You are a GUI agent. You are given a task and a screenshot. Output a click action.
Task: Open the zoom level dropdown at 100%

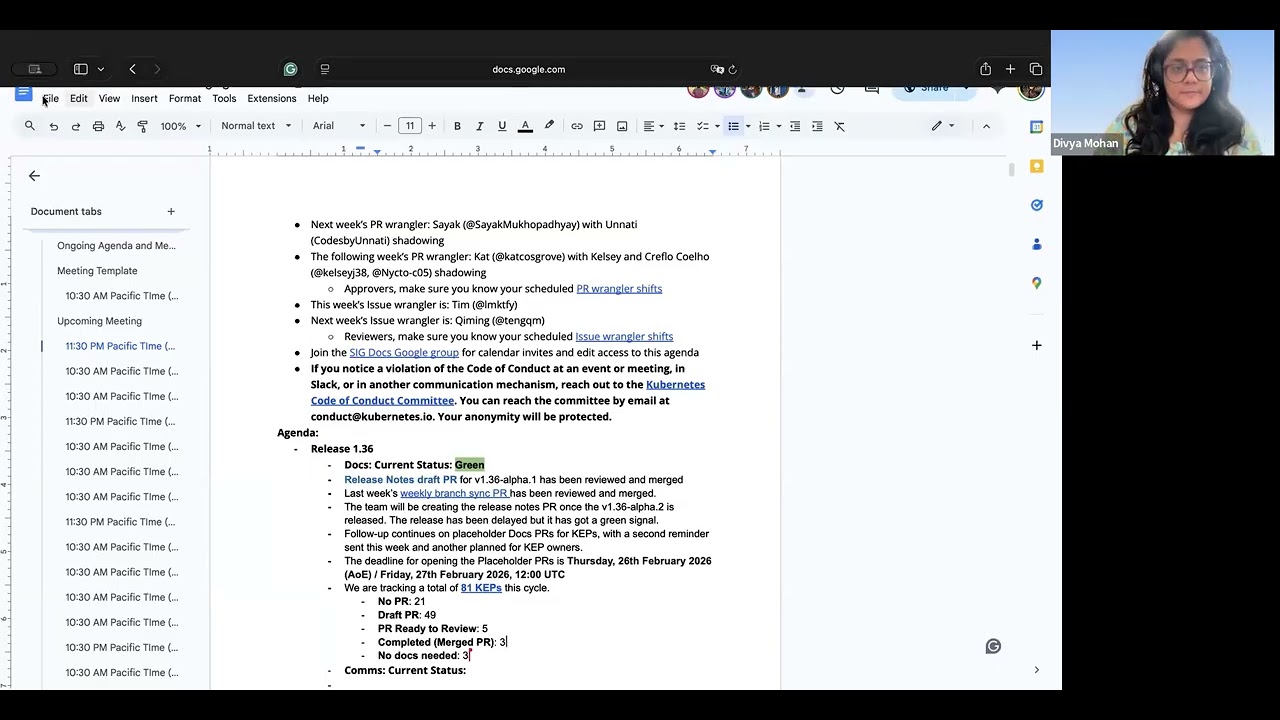181,126
